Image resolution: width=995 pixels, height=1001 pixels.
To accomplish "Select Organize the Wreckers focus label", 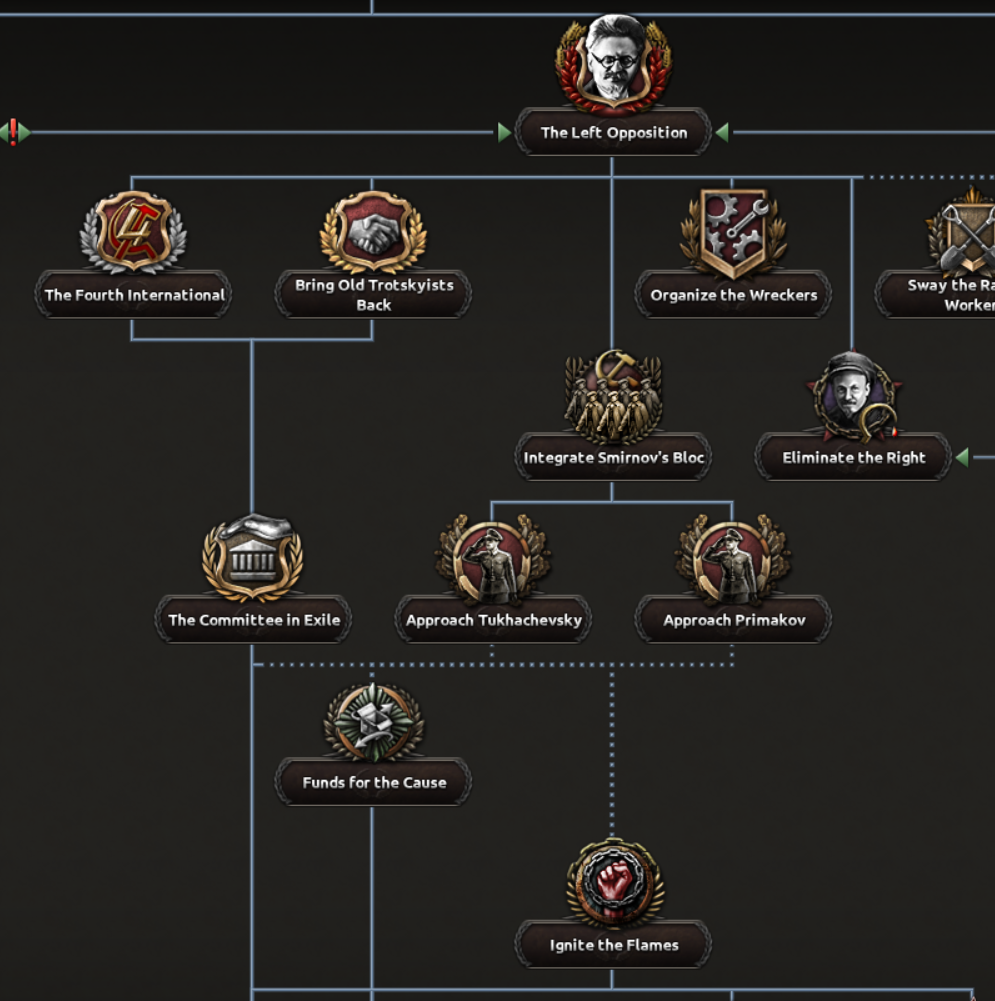I will tap(733, 294).
